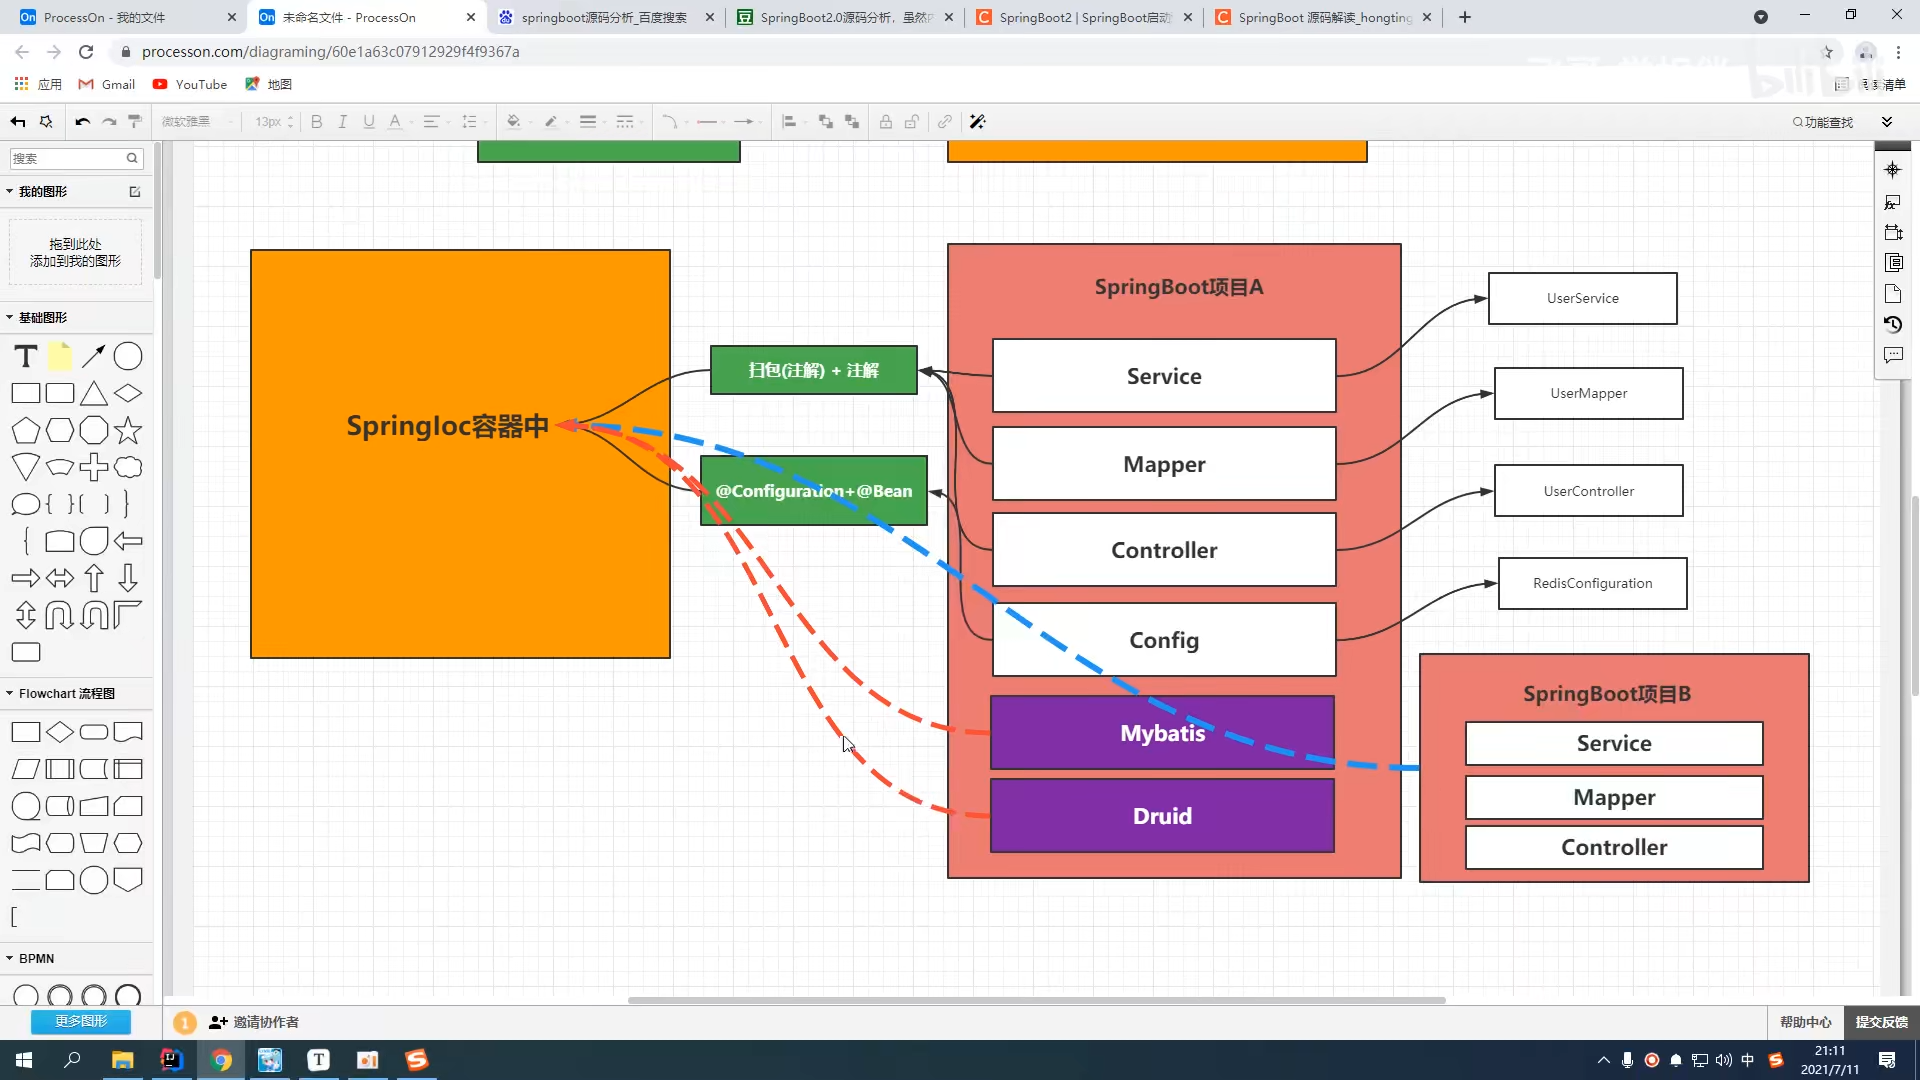
Task: Click the Mybatis purple box on canvas
Action: [1162, 733]
